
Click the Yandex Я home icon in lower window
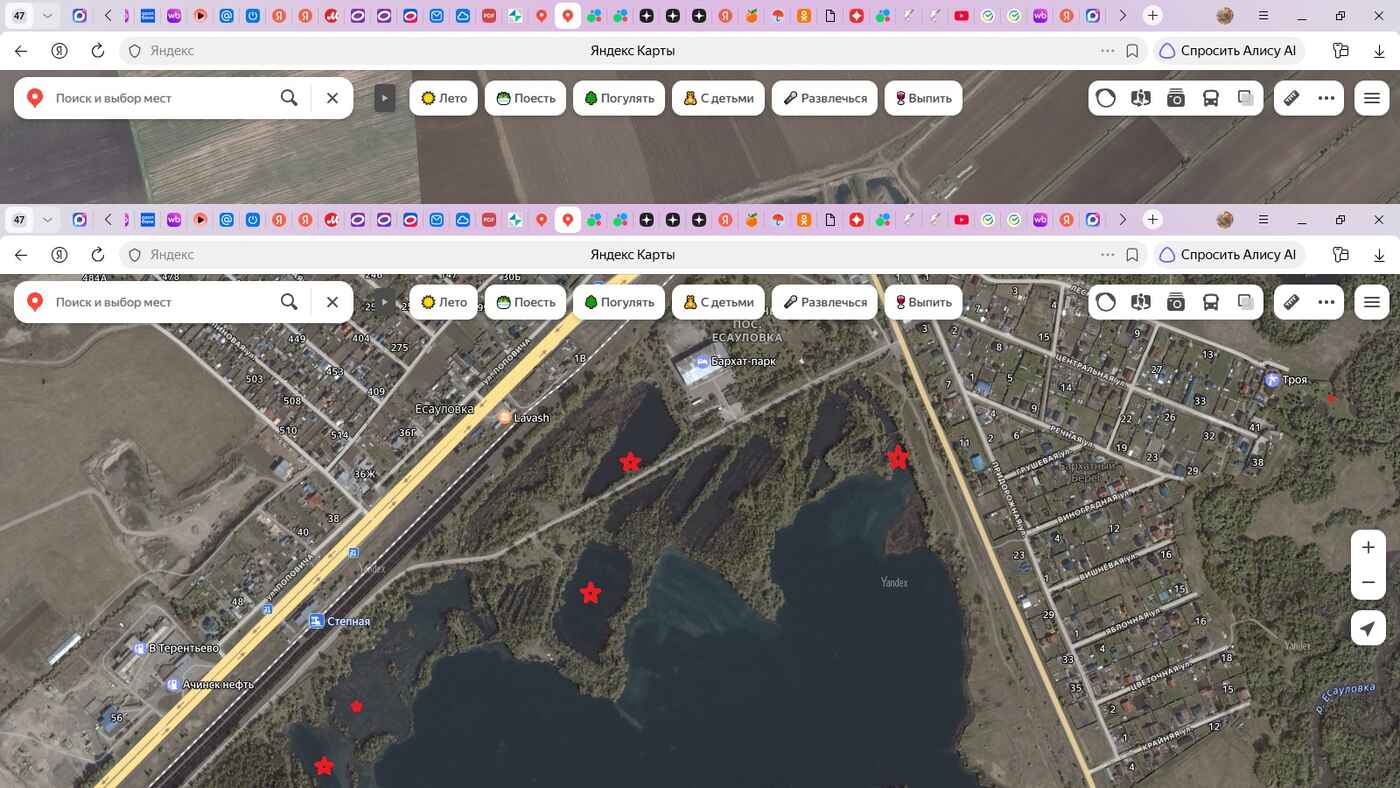(x=59, y=254)
